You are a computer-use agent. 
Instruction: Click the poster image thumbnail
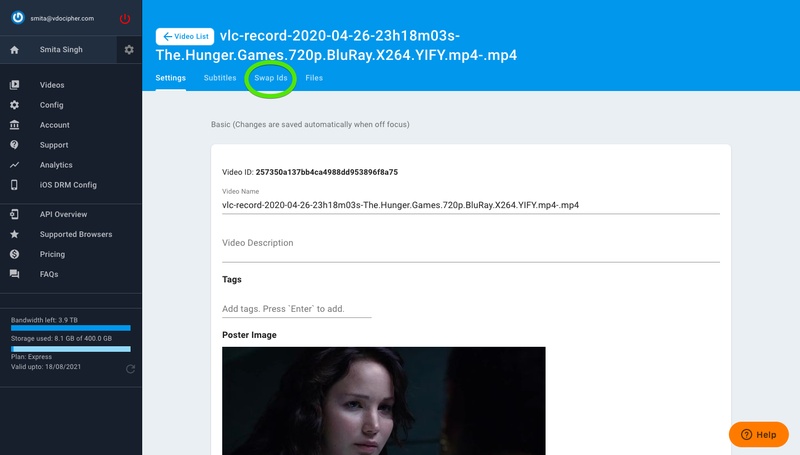pyautogui.click(x=384, y=401)
